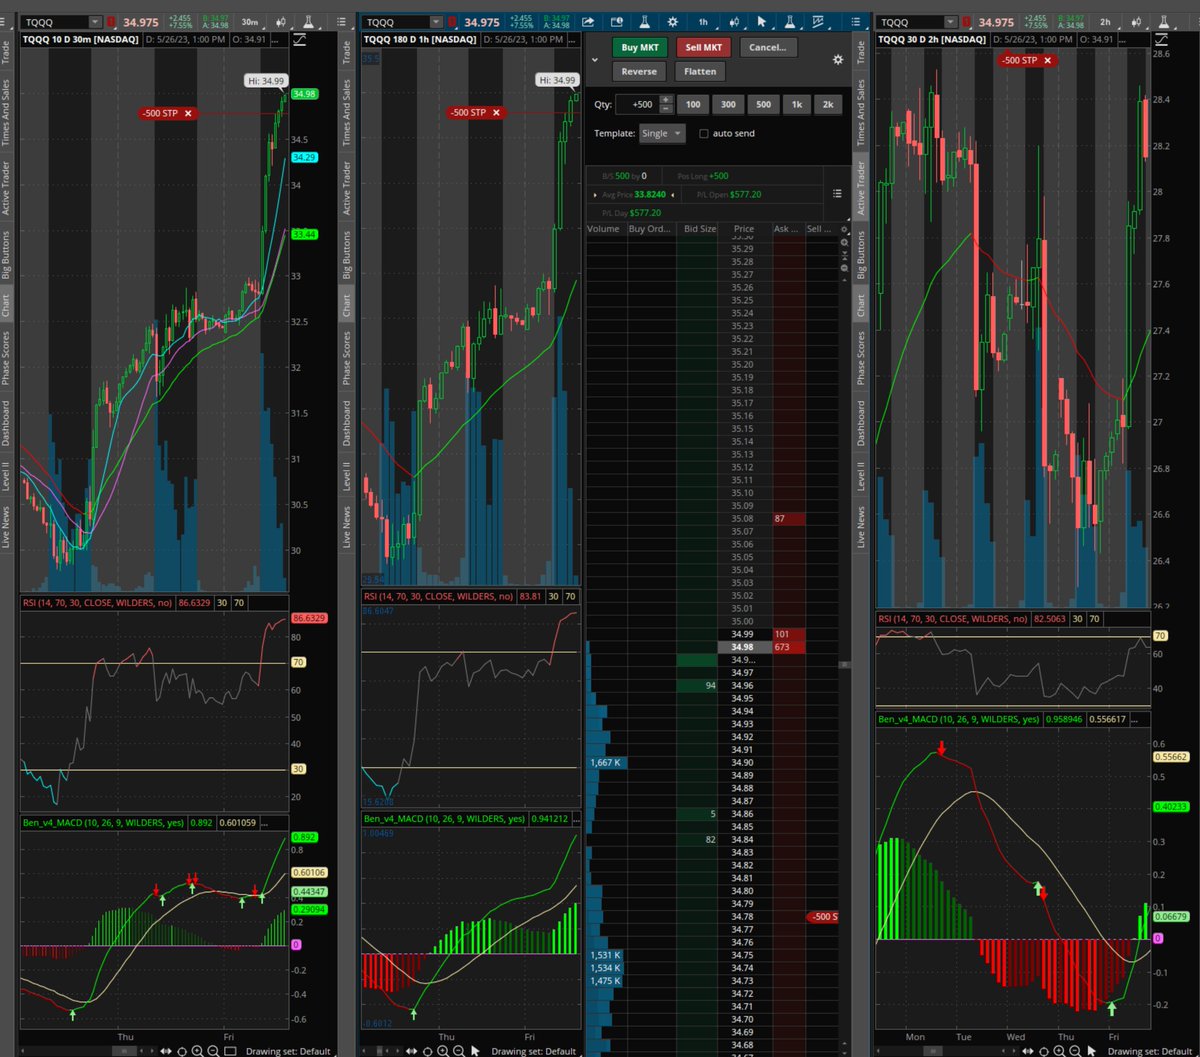Open Dashboard tab on left panel
Image resolution: width=1200 pixels, height=1057 pixels.
(x=6, y=424)
